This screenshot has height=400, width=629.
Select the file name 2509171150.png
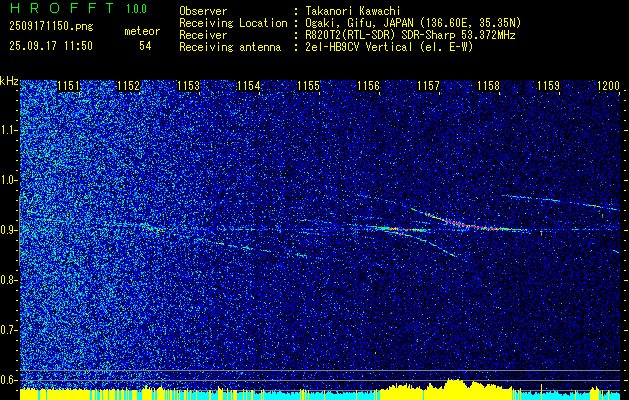[51, 27]
